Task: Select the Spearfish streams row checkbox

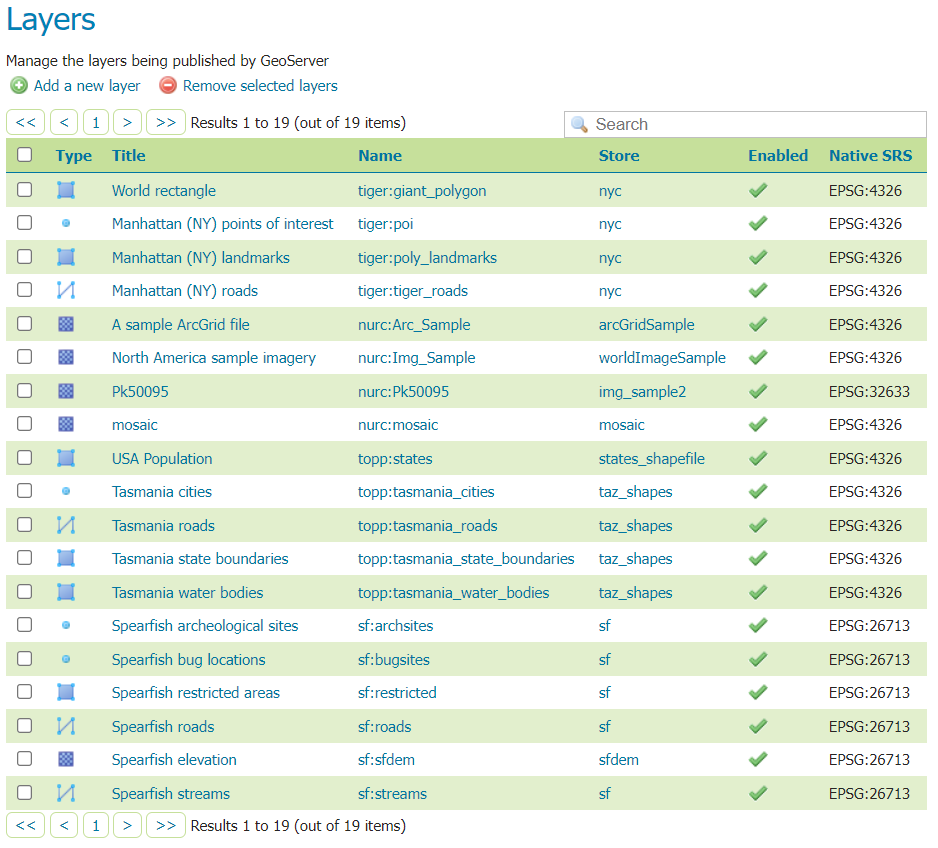Action: (25, 794)
